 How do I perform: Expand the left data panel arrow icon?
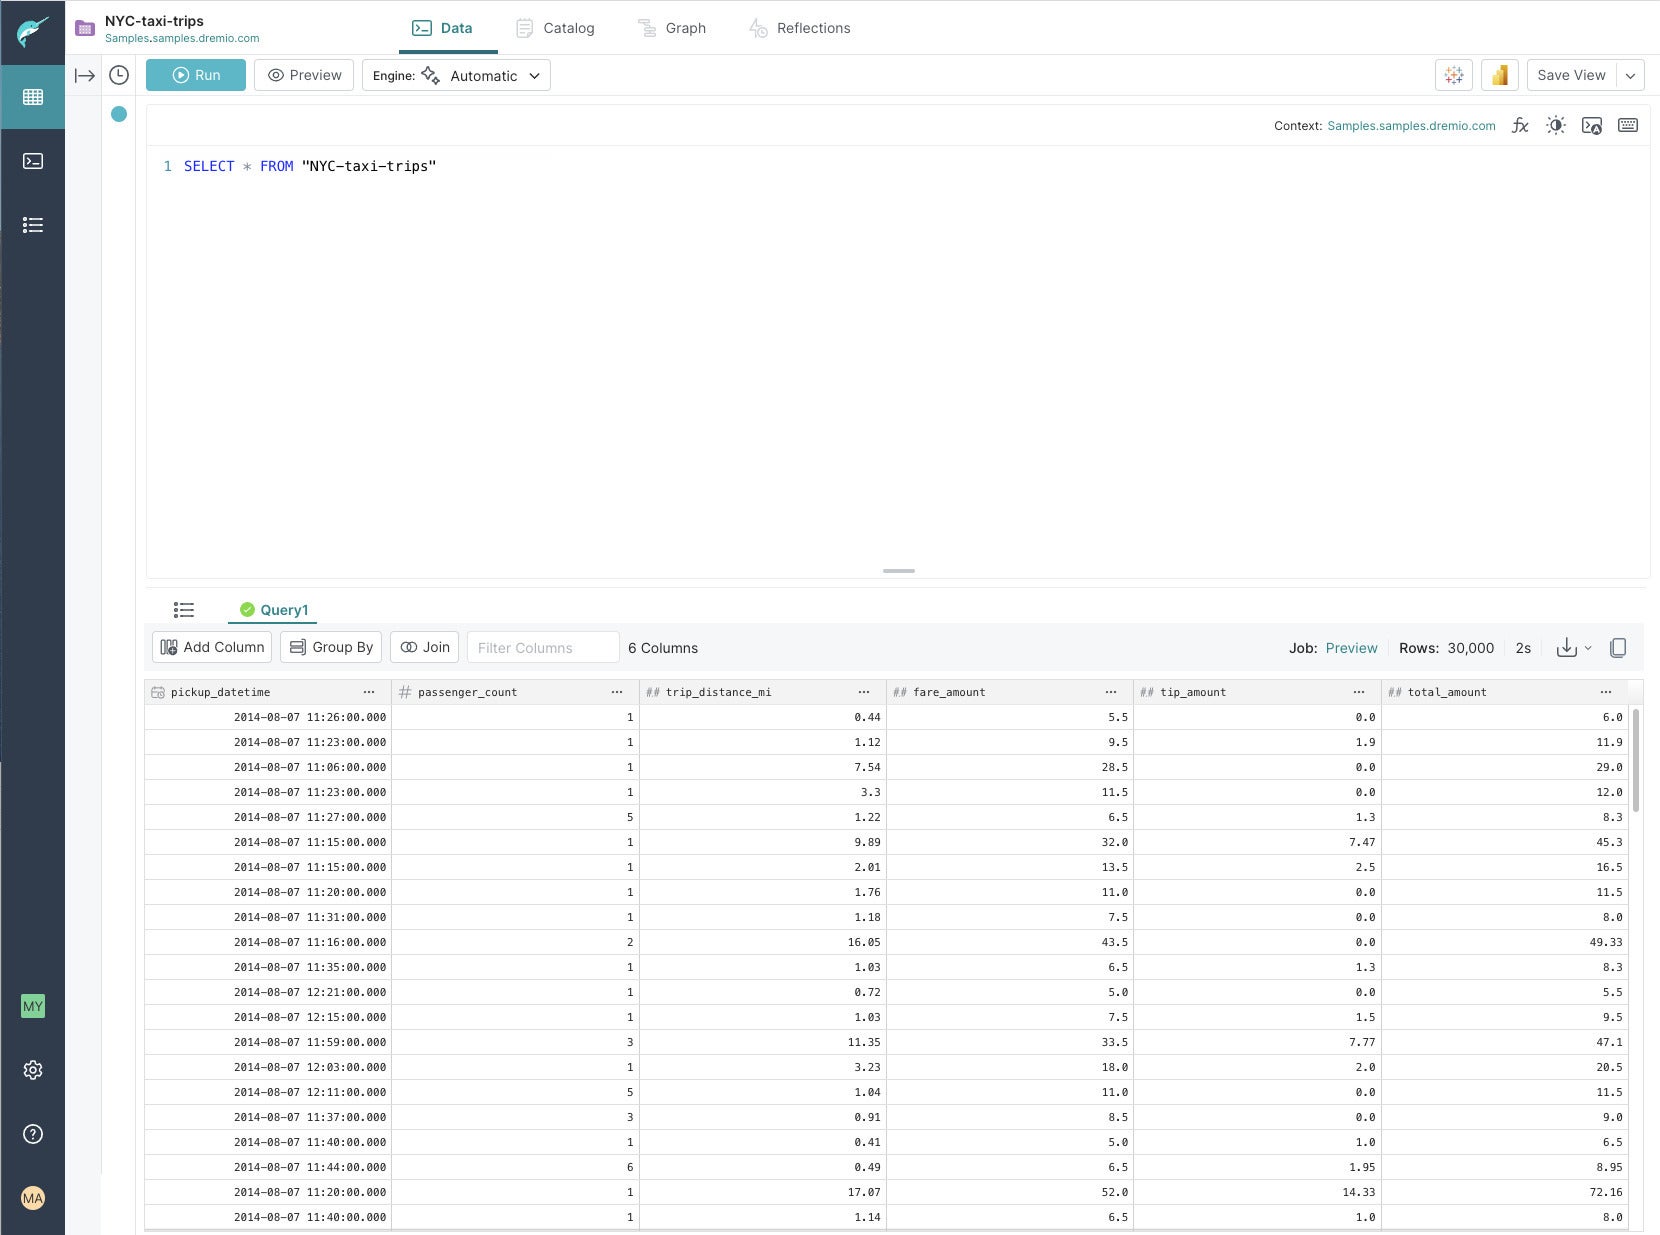point(85,76)
